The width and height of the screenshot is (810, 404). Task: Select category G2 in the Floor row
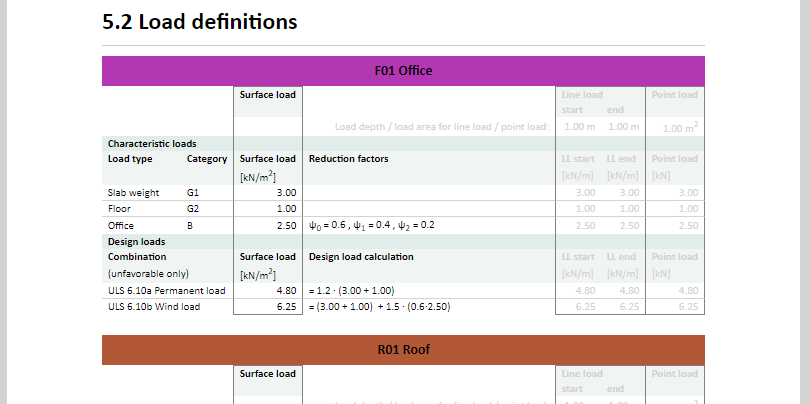point(193,208)
